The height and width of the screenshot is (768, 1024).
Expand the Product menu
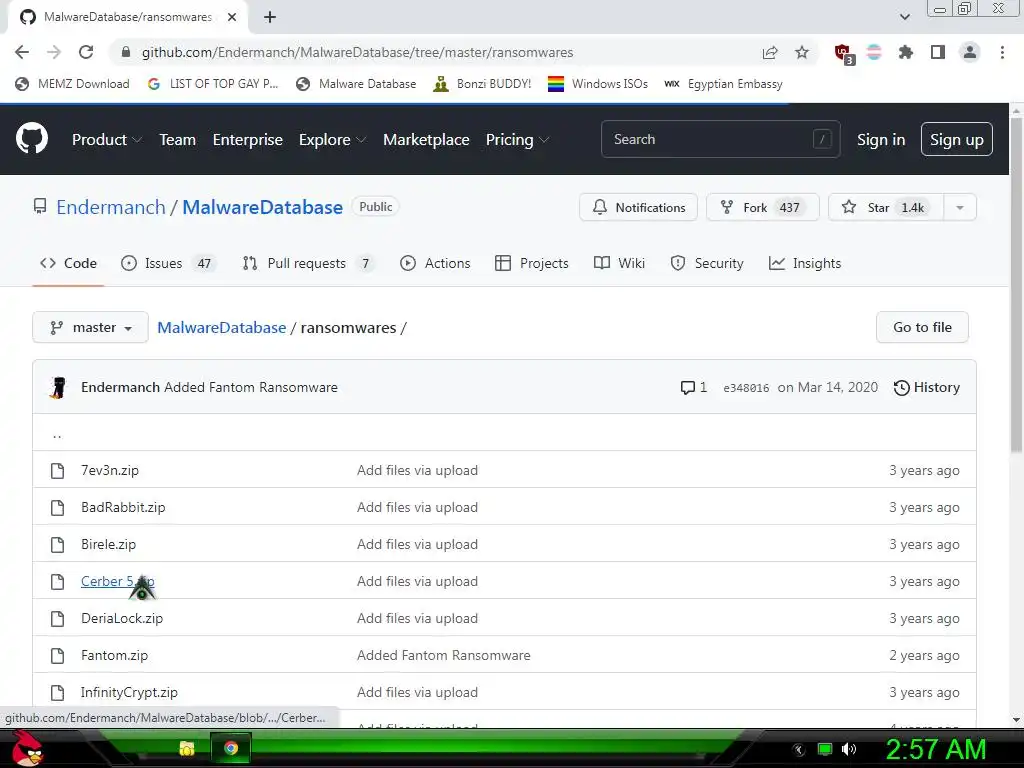pos(107,140)
